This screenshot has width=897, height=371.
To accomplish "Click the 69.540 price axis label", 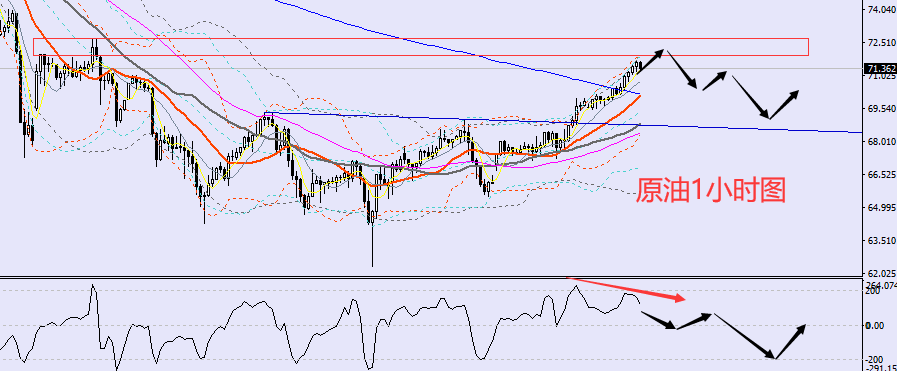I will click(x=882, y=109).
